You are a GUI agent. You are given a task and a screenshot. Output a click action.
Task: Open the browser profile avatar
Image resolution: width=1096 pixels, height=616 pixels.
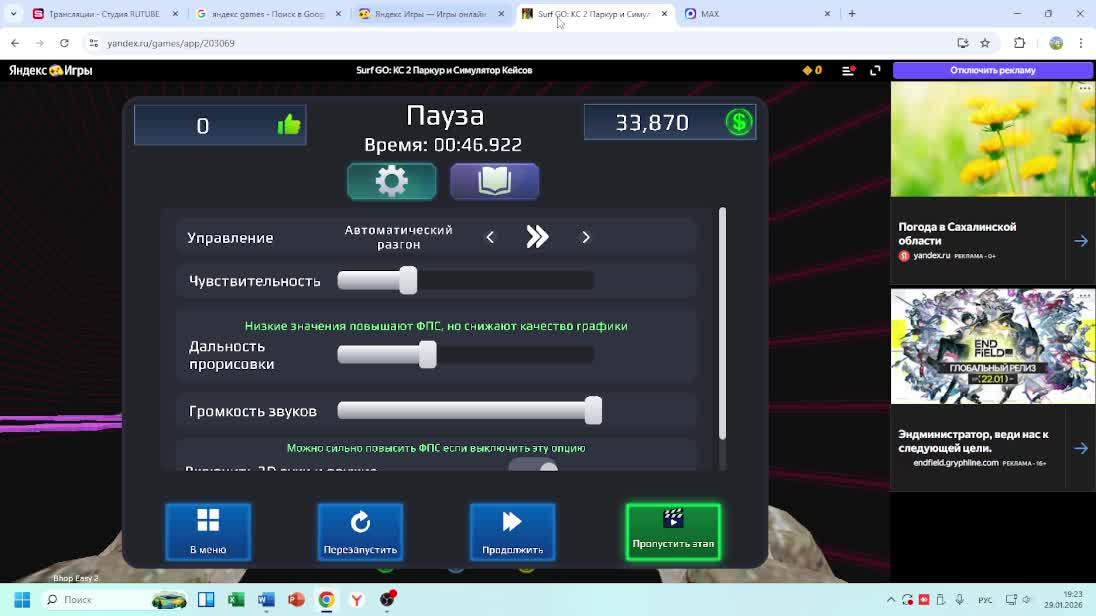pos(1056,43)
